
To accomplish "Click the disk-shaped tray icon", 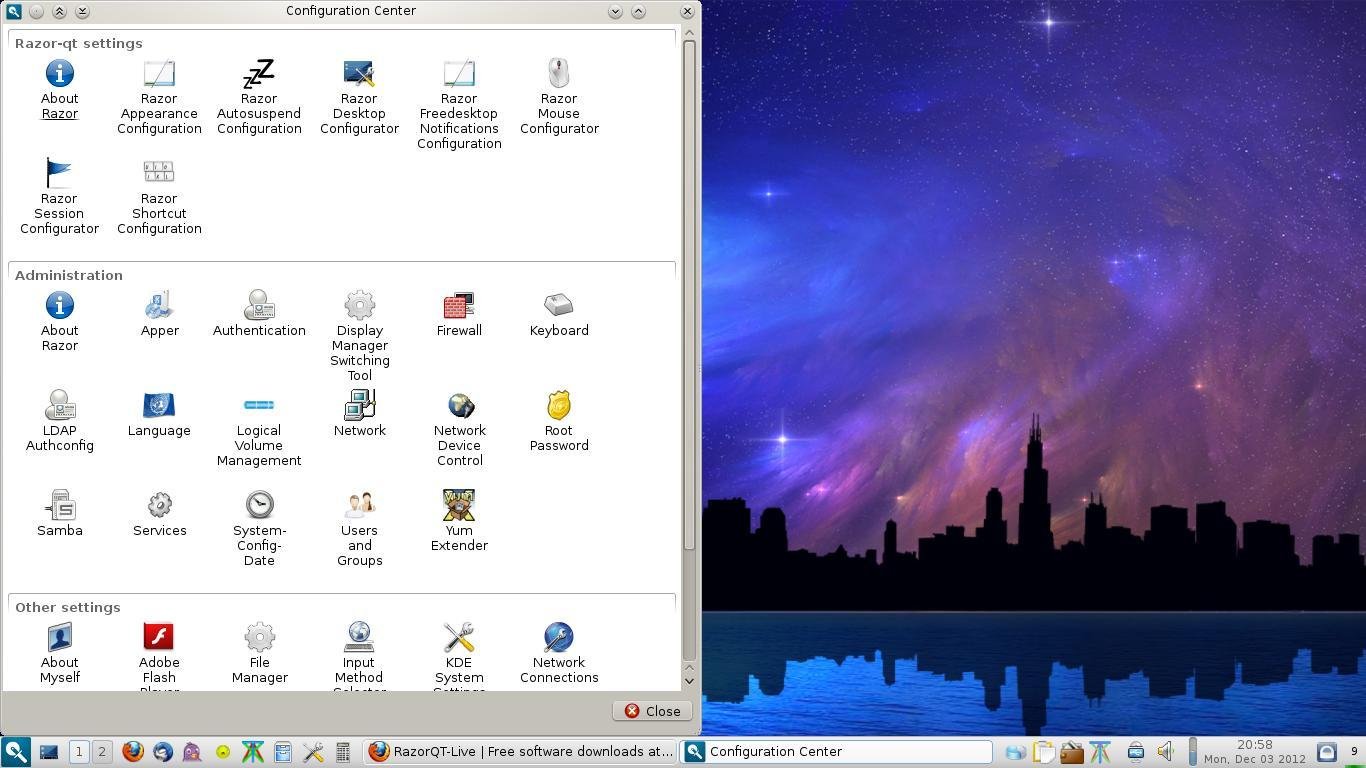I will pos(1015,752).
